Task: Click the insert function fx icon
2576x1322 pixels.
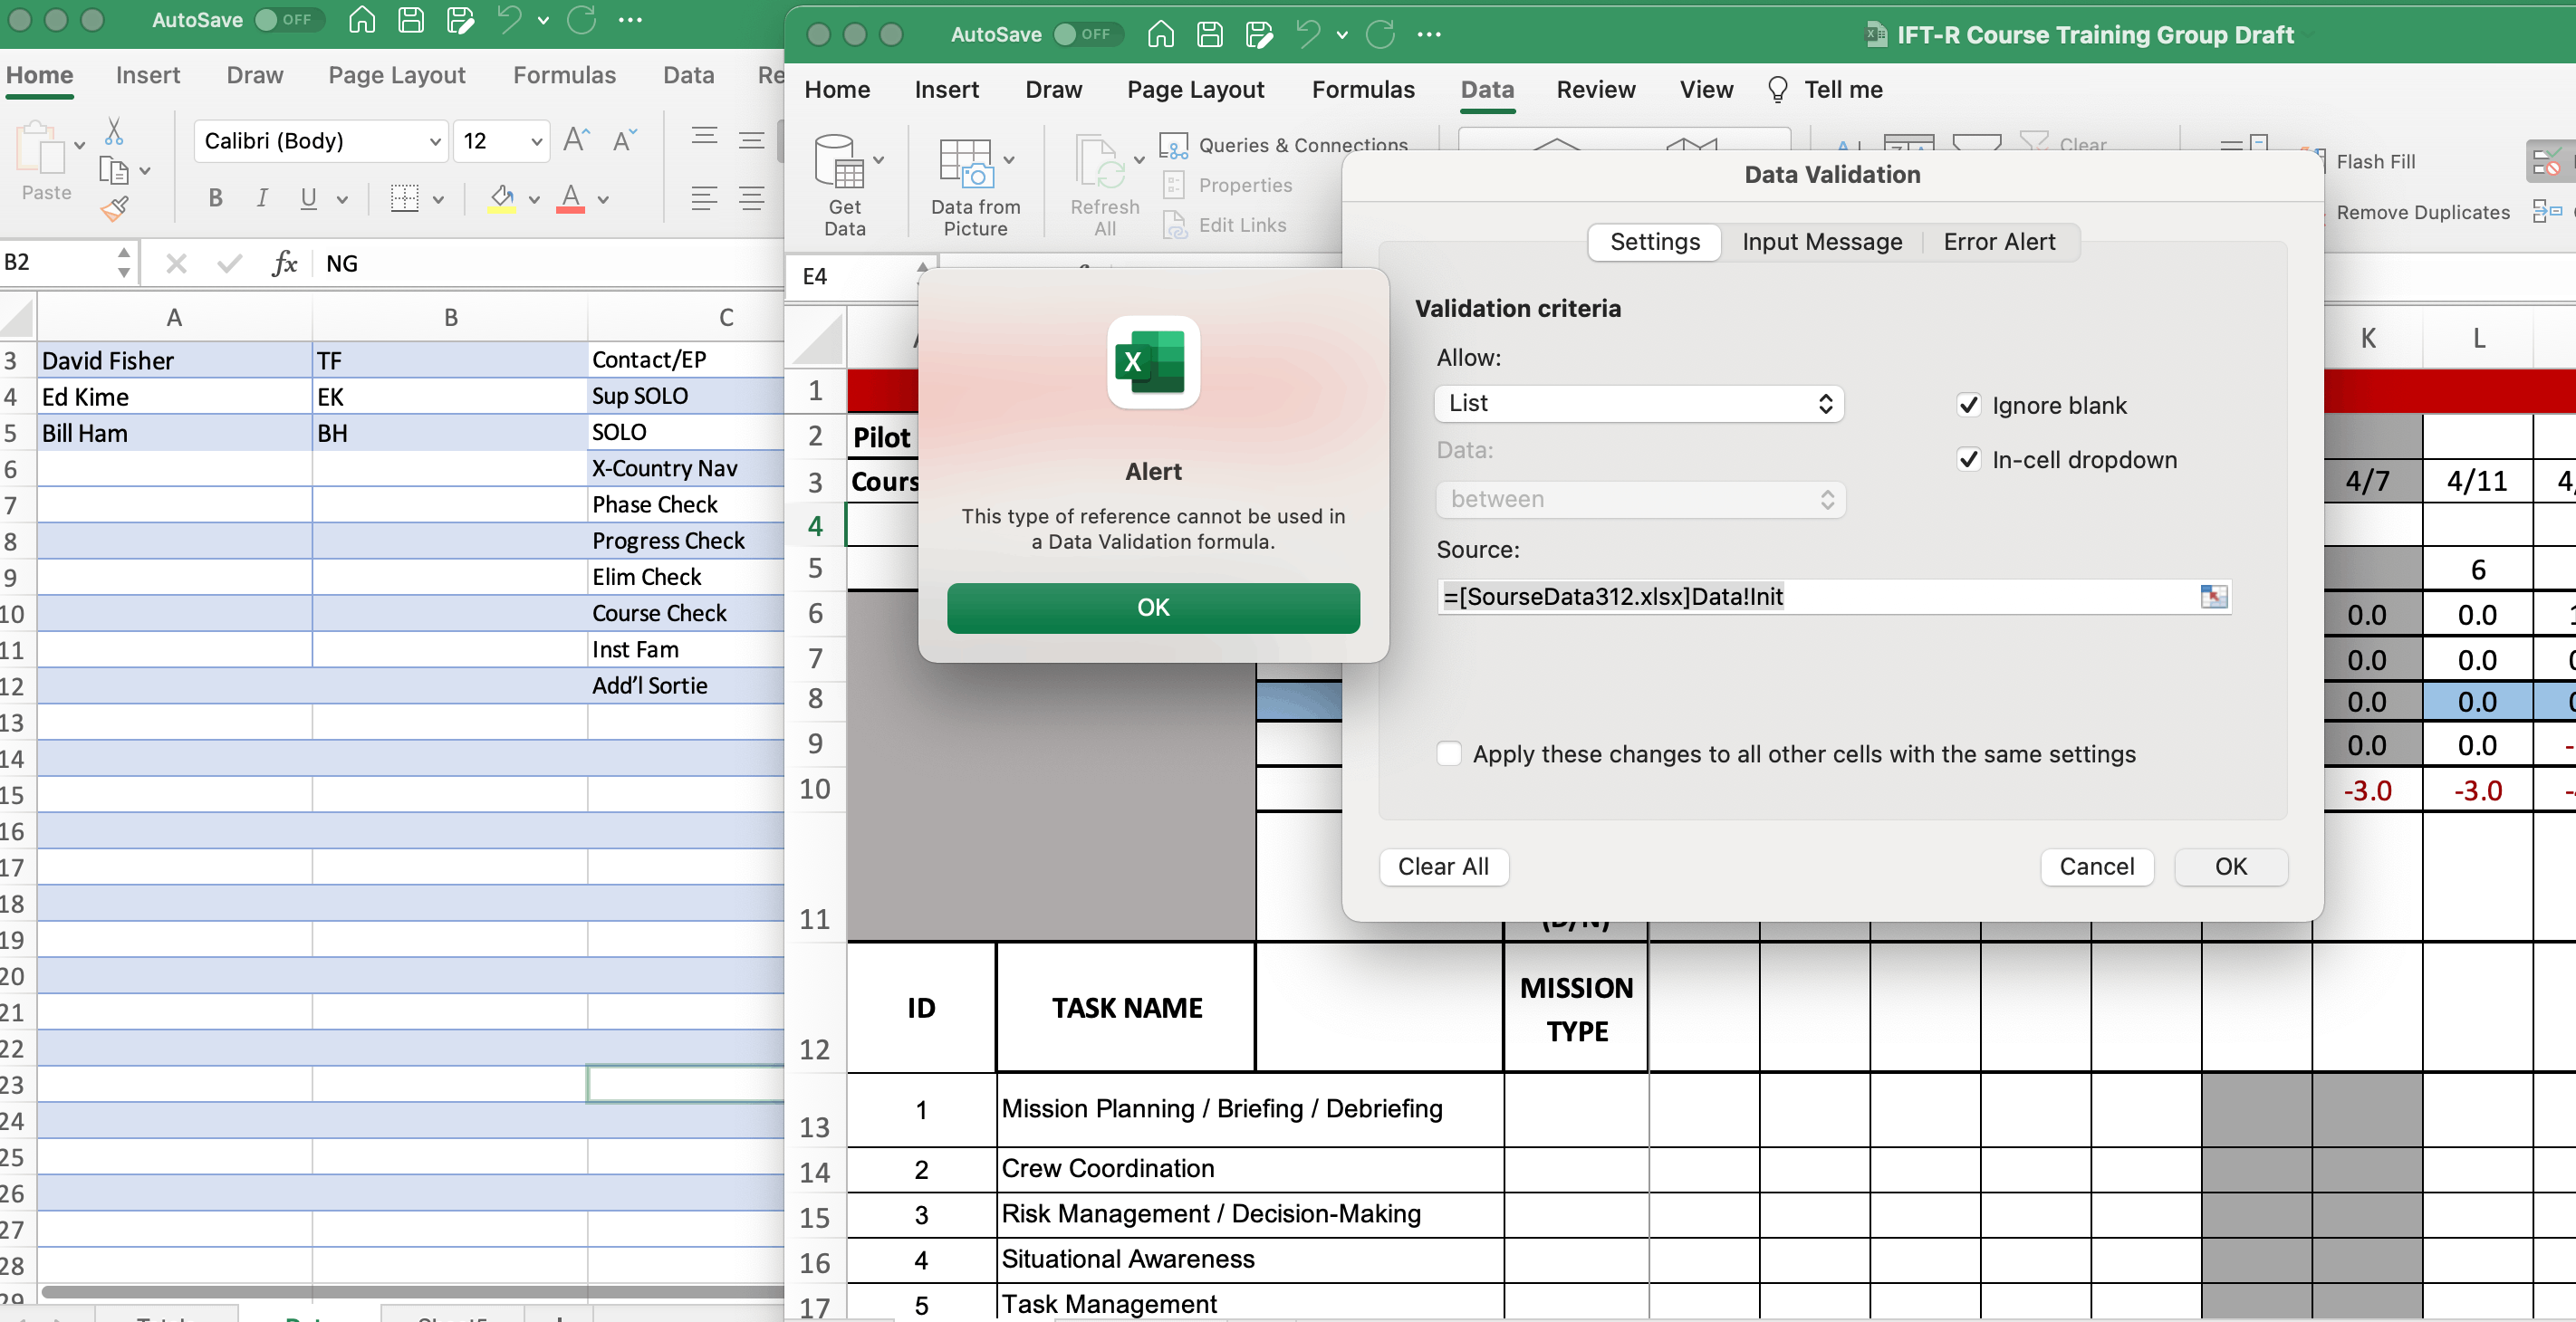Action: coord(285,263)
